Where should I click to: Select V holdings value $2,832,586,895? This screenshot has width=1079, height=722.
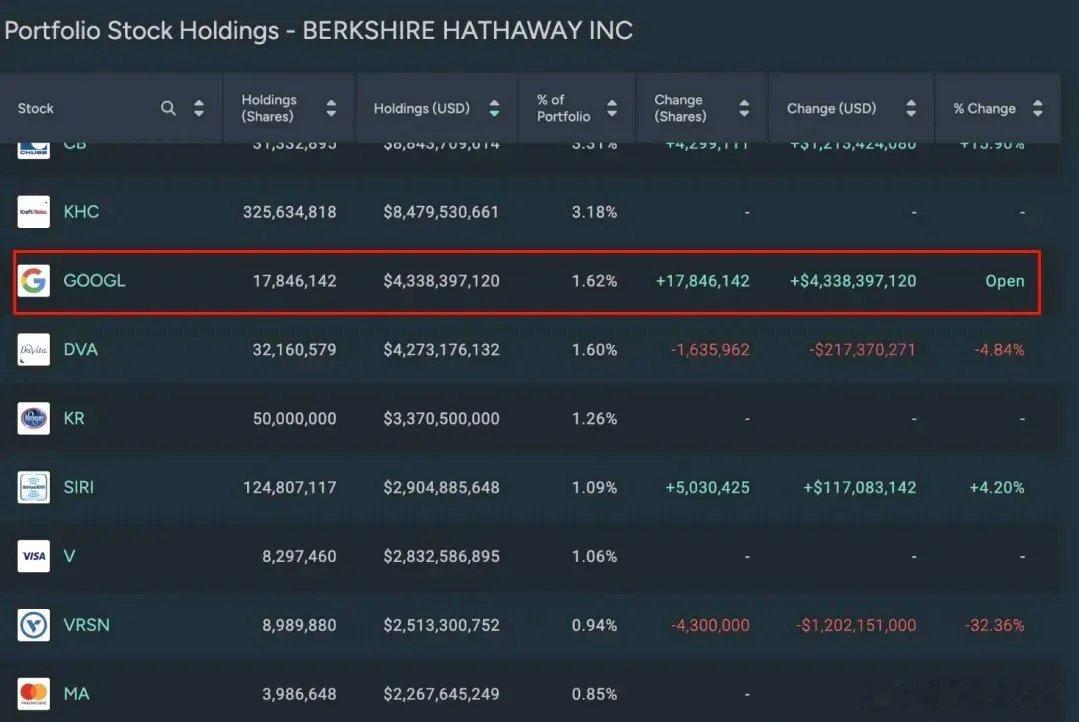point(441,556)
